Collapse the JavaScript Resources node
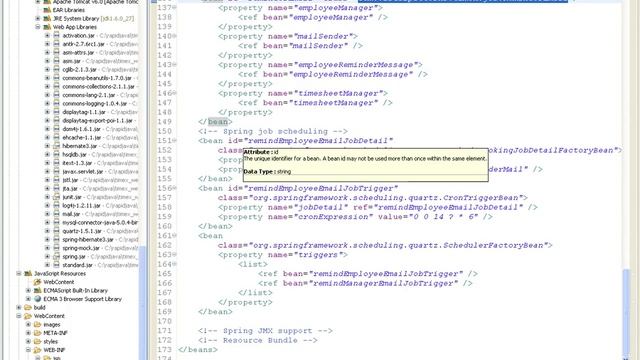 point(19,273)
